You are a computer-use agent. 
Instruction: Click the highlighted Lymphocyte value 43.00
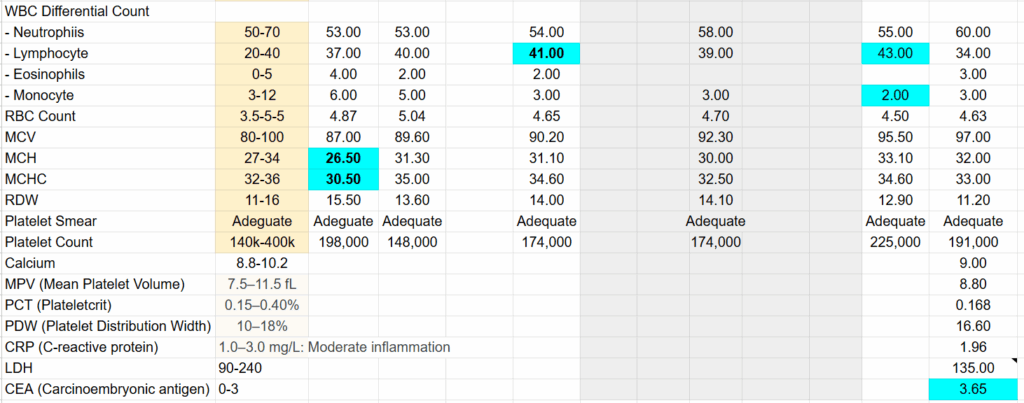pyautogui.click(x=895, y=54)
